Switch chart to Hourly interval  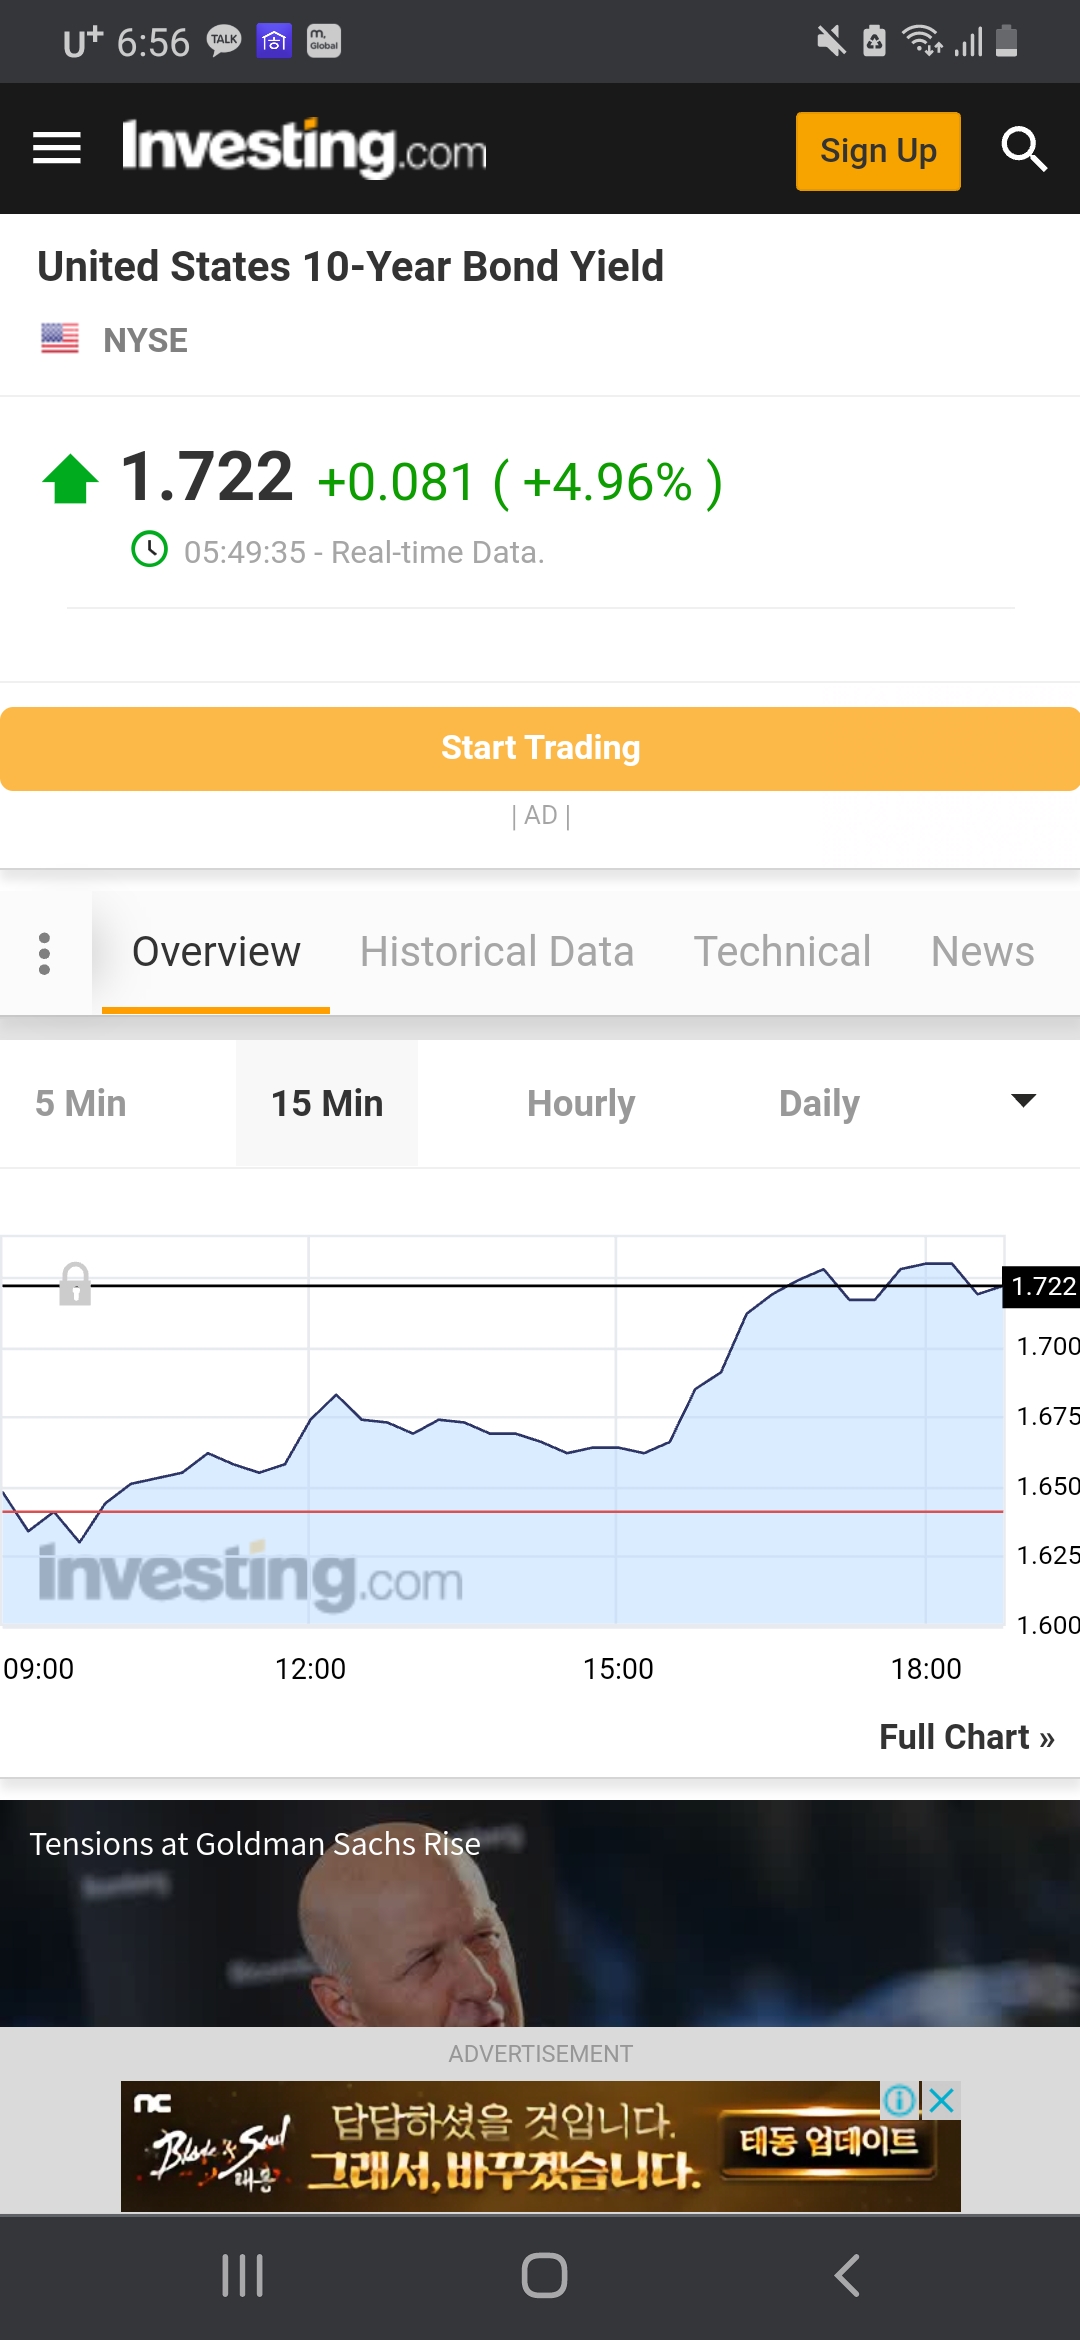[x=581, y=1103]
